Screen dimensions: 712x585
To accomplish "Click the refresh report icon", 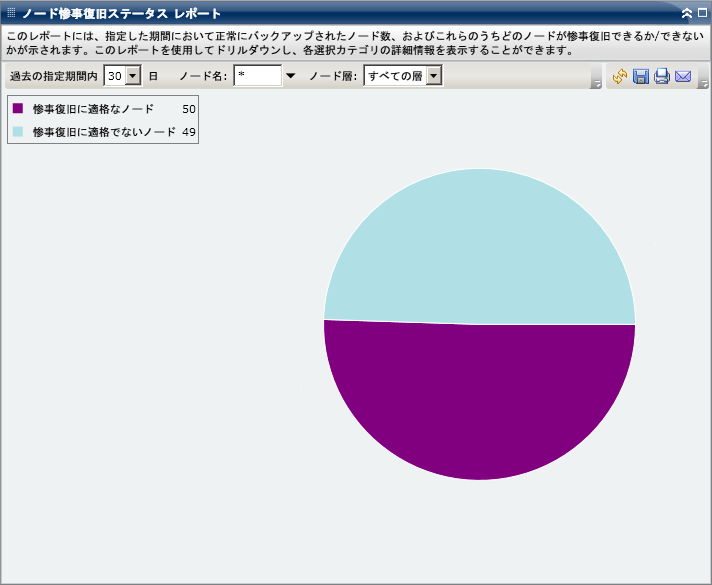I will [620, 77].
